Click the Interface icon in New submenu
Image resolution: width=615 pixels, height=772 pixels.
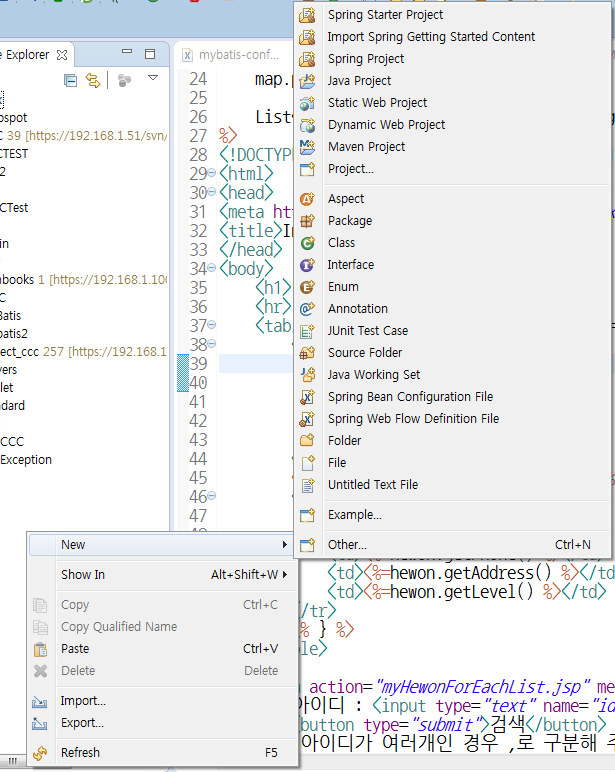point(307,265)
